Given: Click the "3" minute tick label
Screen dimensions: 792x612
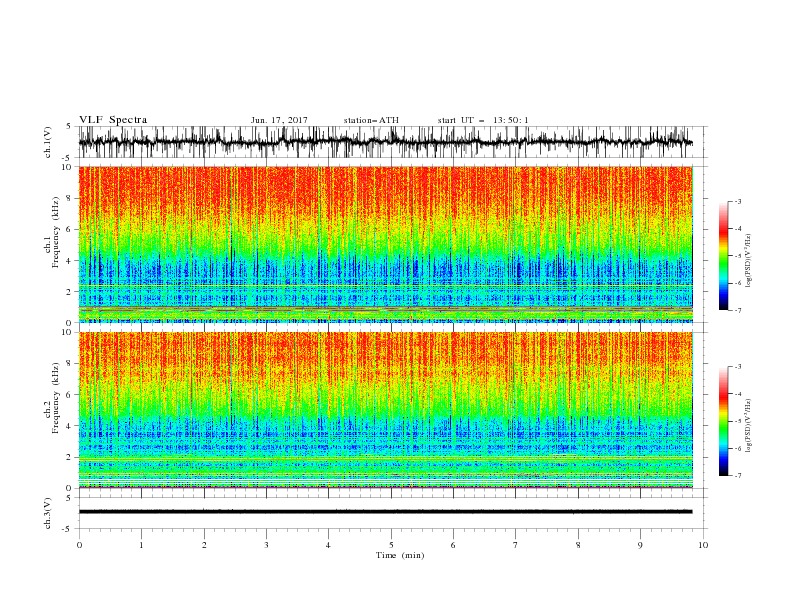Looking at the screenshot, I should click(266, 545).
